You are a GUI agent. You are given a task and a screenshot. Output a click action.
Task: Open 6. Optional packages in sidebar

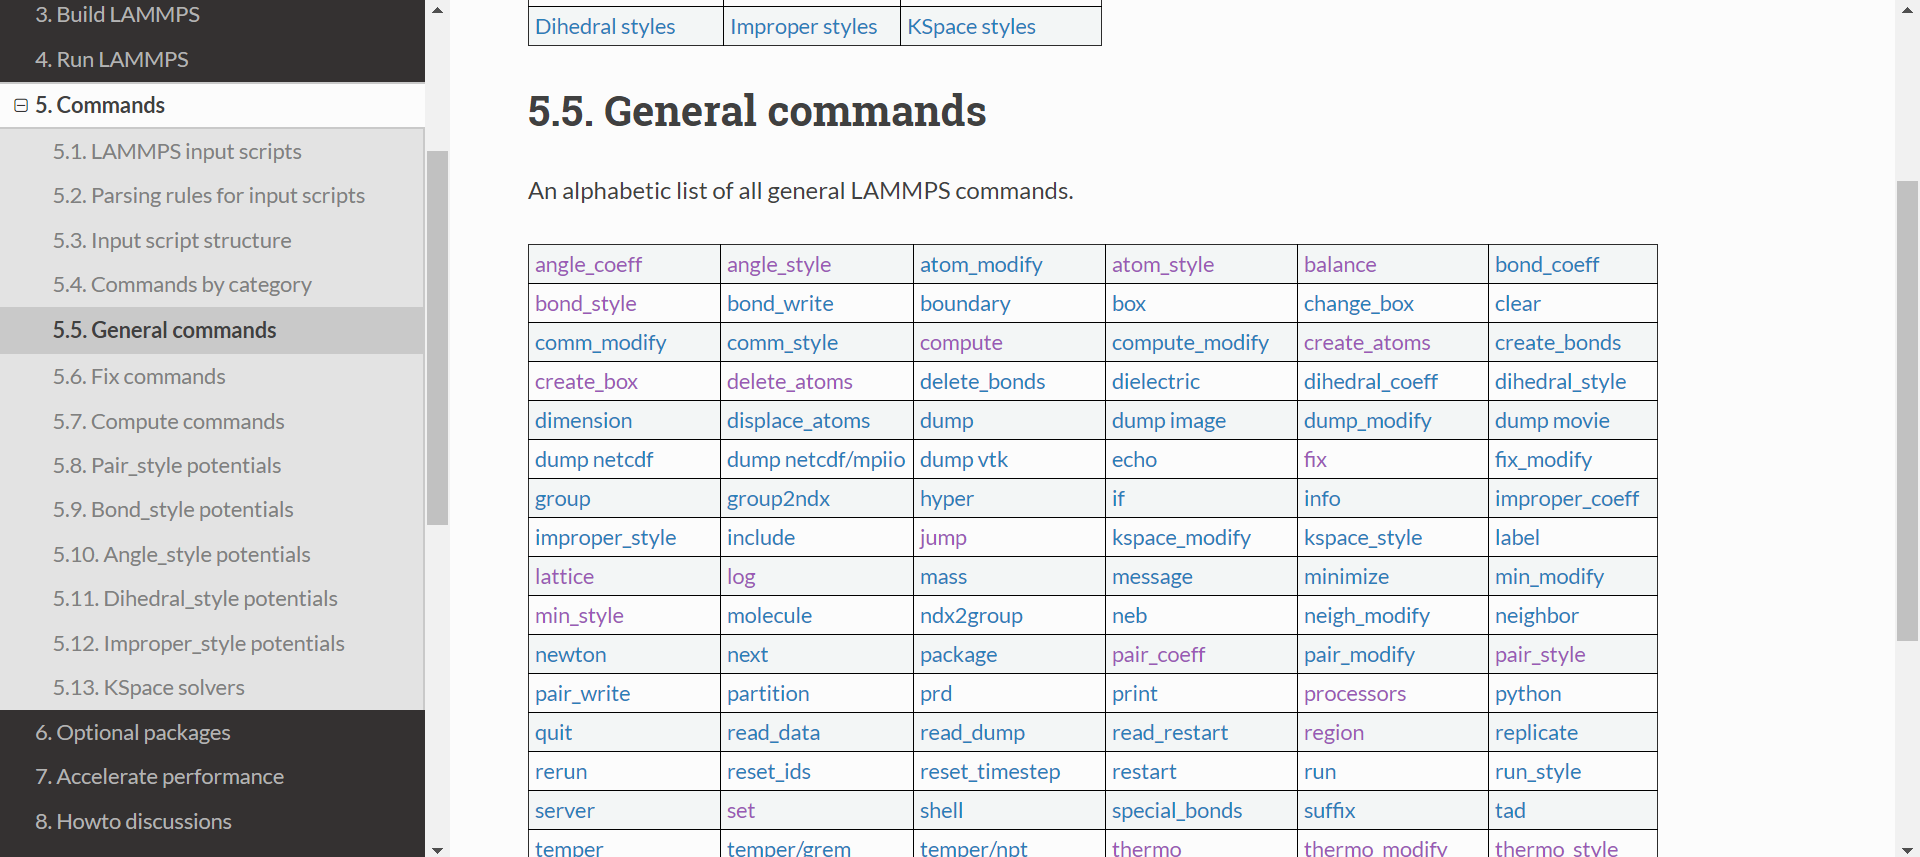coord(133,732)
